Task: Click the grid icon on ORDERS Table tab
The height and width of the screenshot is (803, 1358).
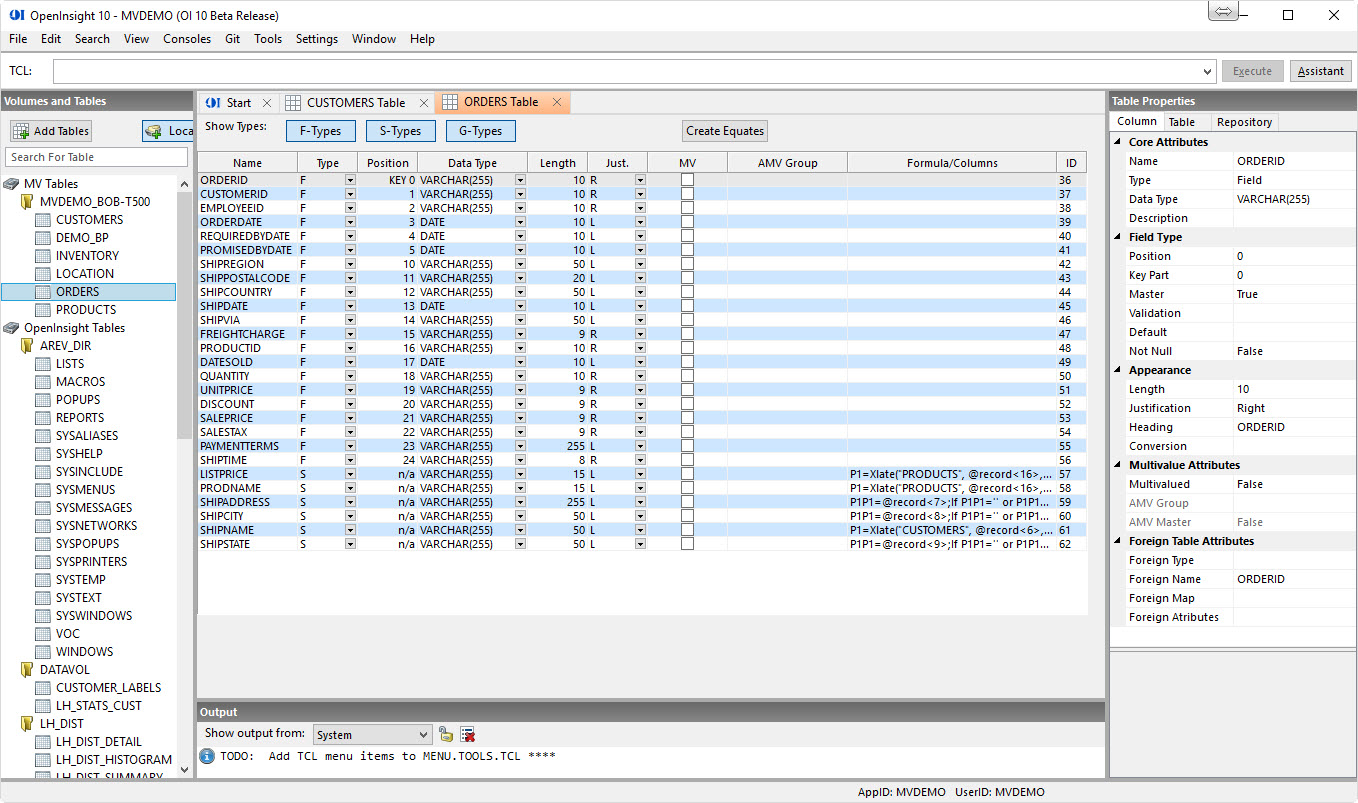Action: [x=450, y=102]
